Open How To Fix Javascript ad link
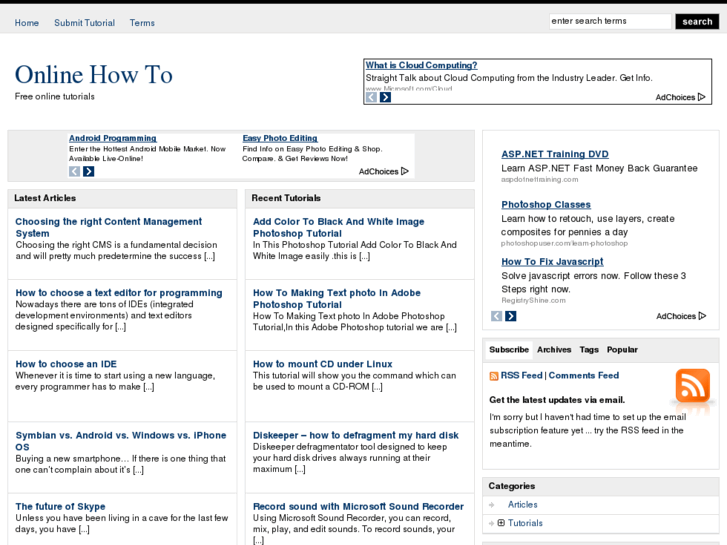This screenshot has width=727, height=545. (552, 262)
